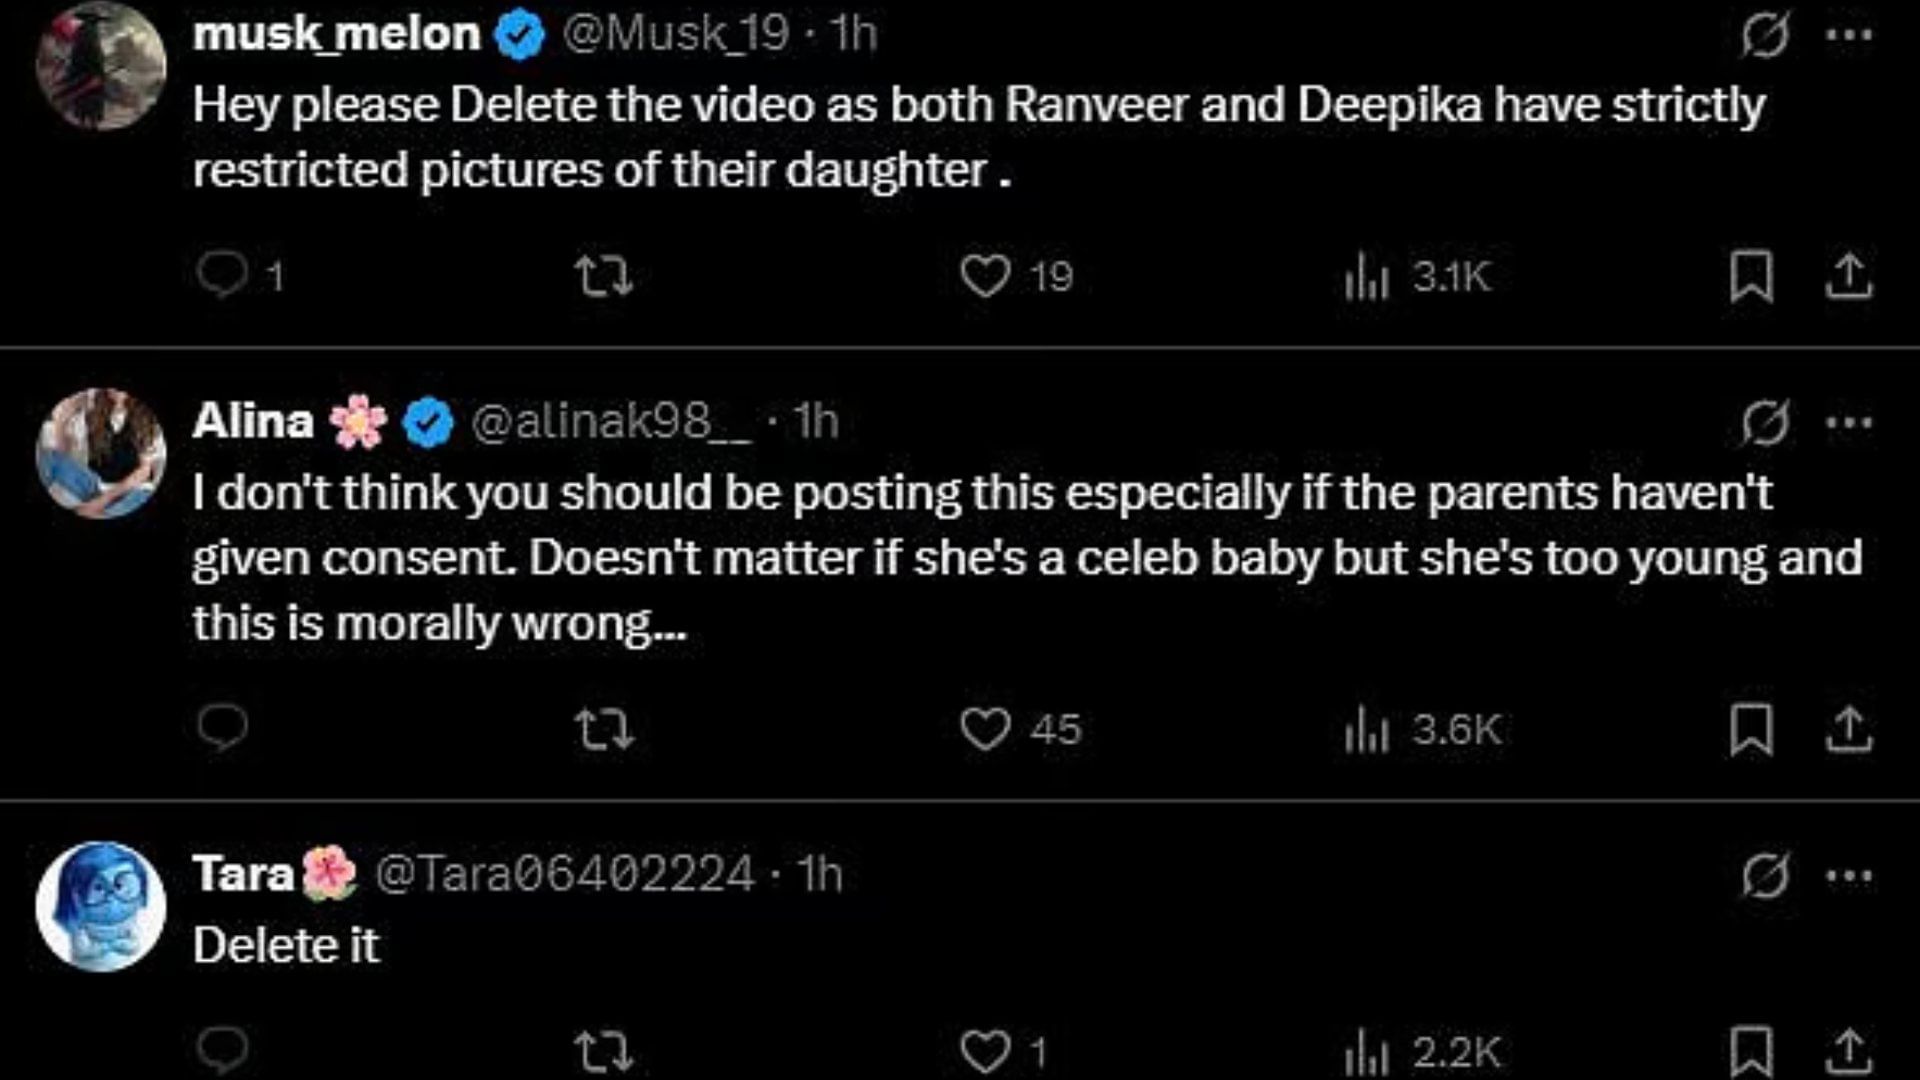Visit the @alinak98__ handle

[x=610, y=421]
